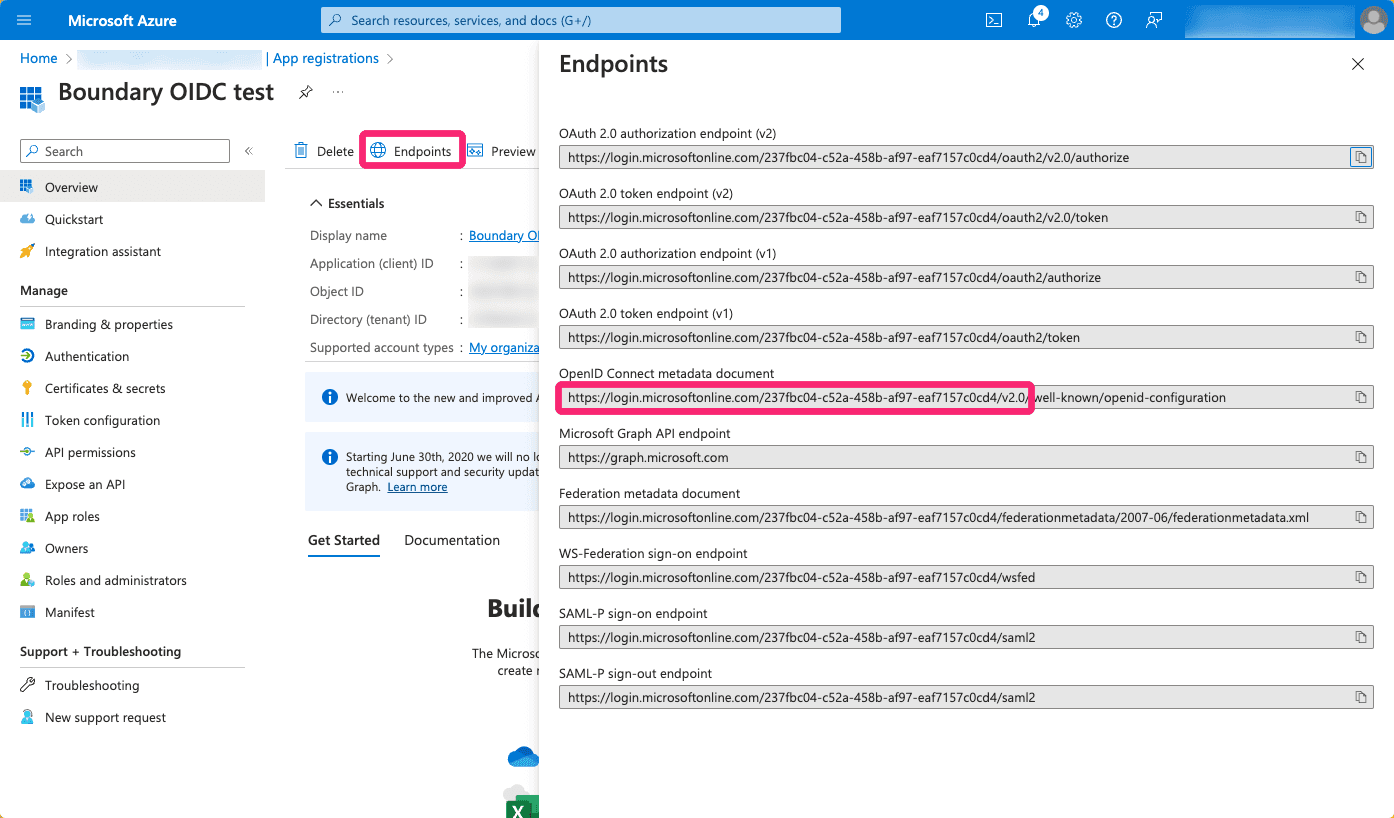This screenshot has width=1394, height=818.
Task: Open notifications bell icon
Action: tap(1034, 20)
